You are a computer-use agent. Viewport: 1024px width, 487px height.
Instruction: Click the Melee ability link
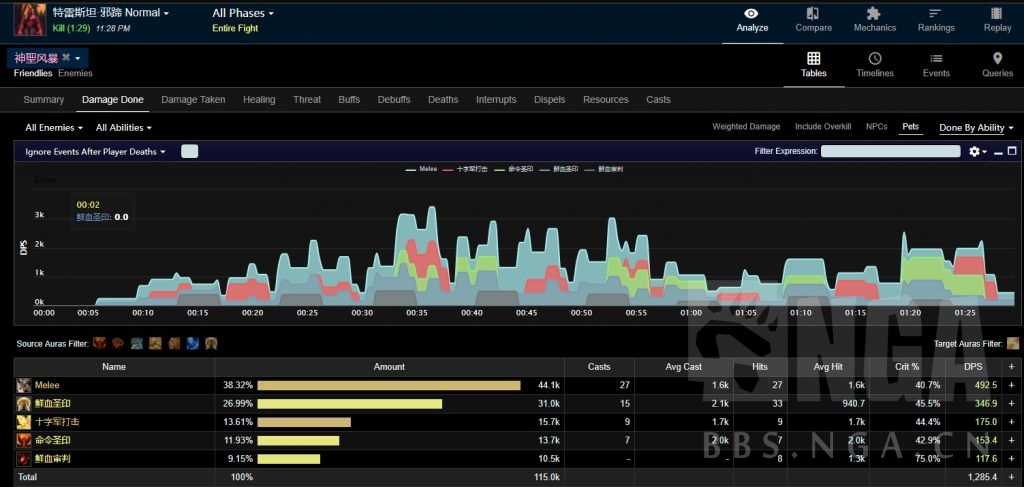[47, 385]
